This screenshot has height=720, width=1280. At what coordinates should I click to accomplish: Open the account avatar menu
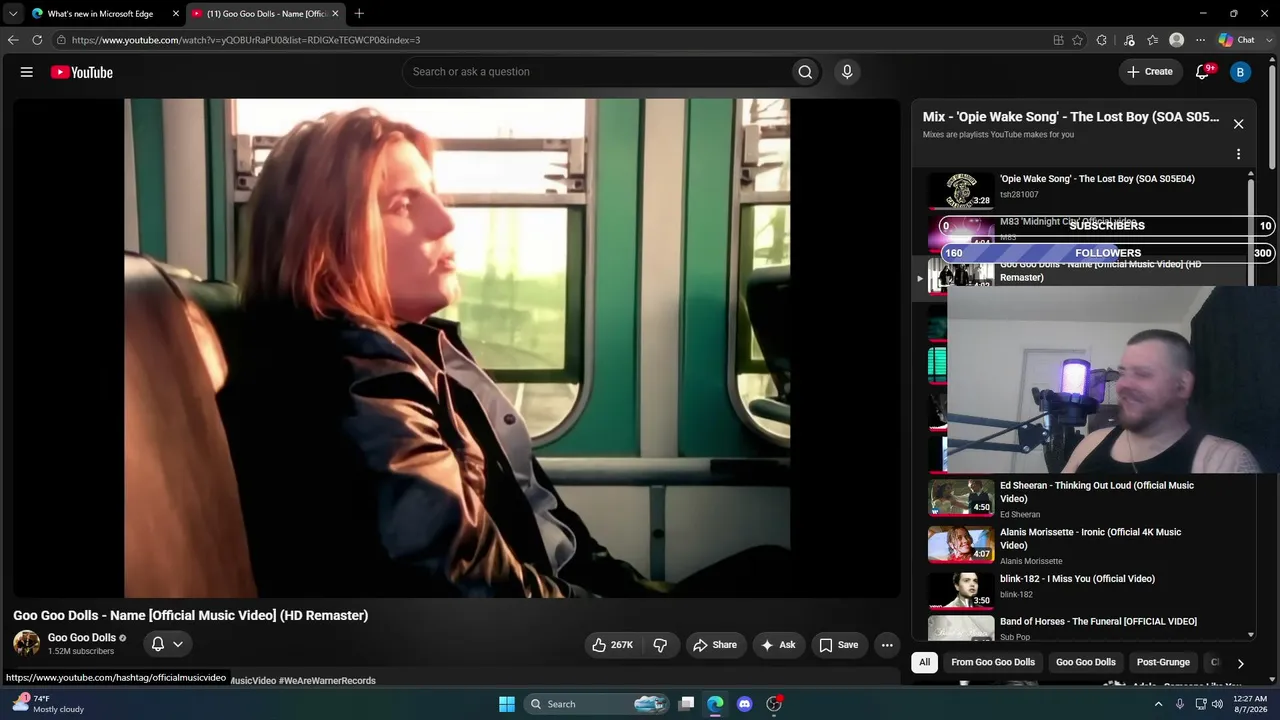pos(1240,72)
